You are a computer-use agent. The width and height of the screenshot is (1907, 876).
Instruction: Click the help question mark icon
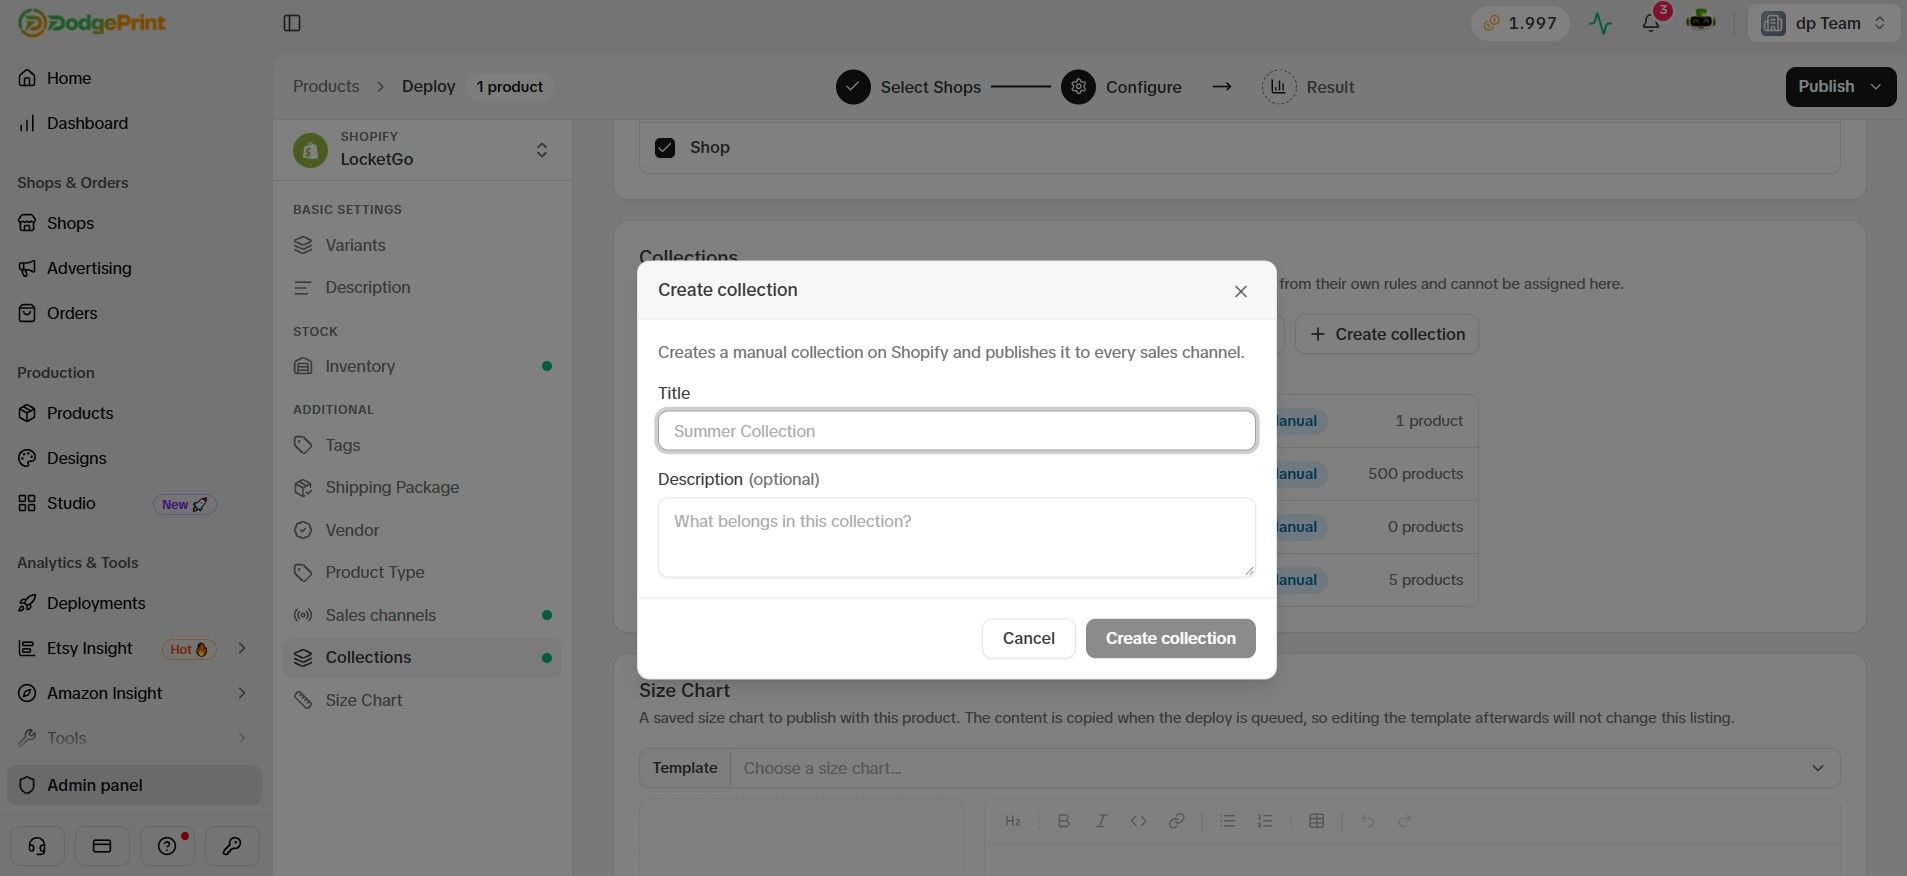tap(167, 846)
